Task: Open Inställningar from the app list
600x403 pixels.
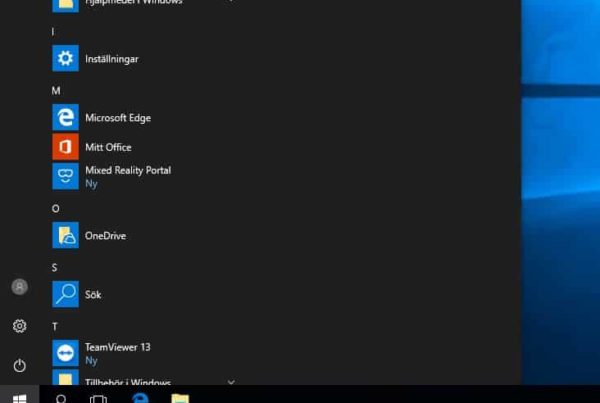Action: (x=111, y=59)
